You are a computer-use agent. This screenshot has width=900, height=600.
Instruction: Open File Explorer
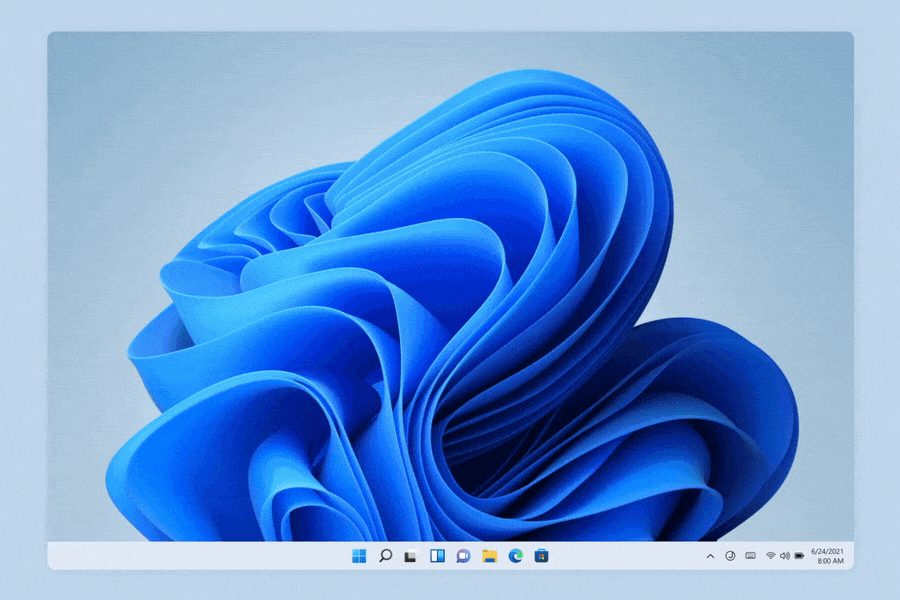[x=490, y=558]
